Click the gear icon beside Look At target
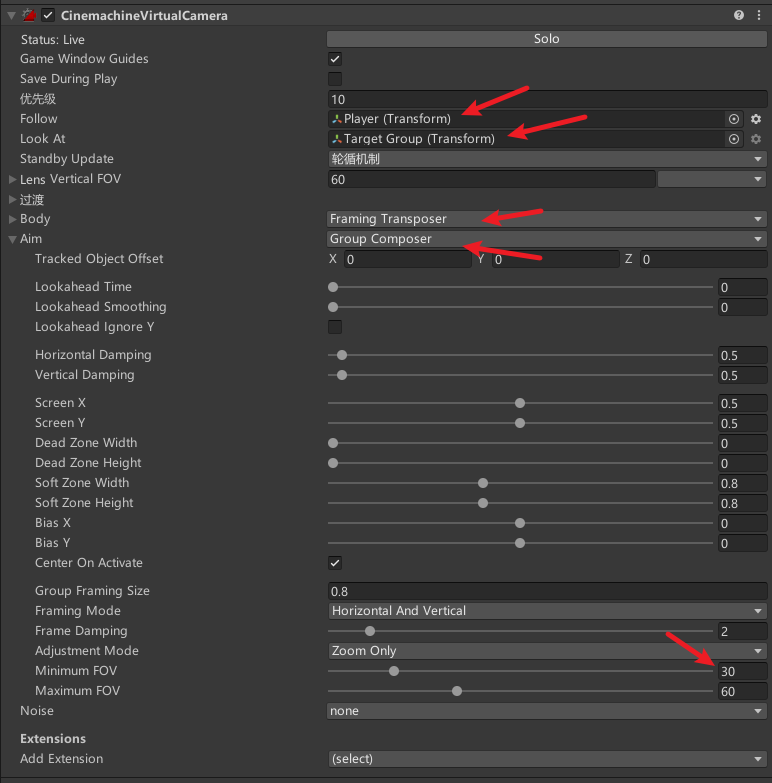The height and width of the screenshot is (783, 772). tap(756, 139)
